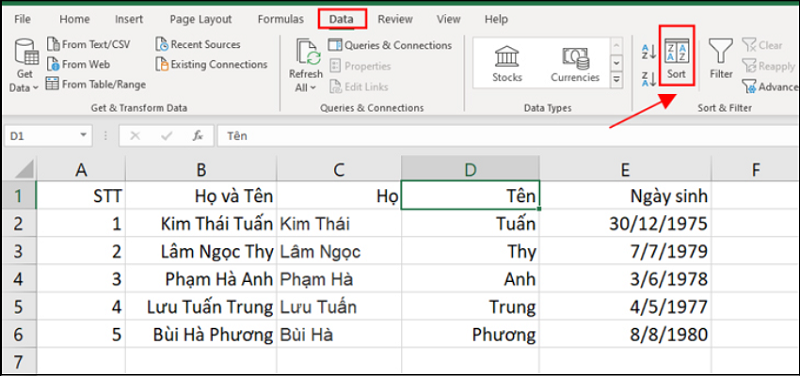Image resolution: width=800 pixels, height=376 pixels.
Task: Select column E header
Action: click(626, 169)
